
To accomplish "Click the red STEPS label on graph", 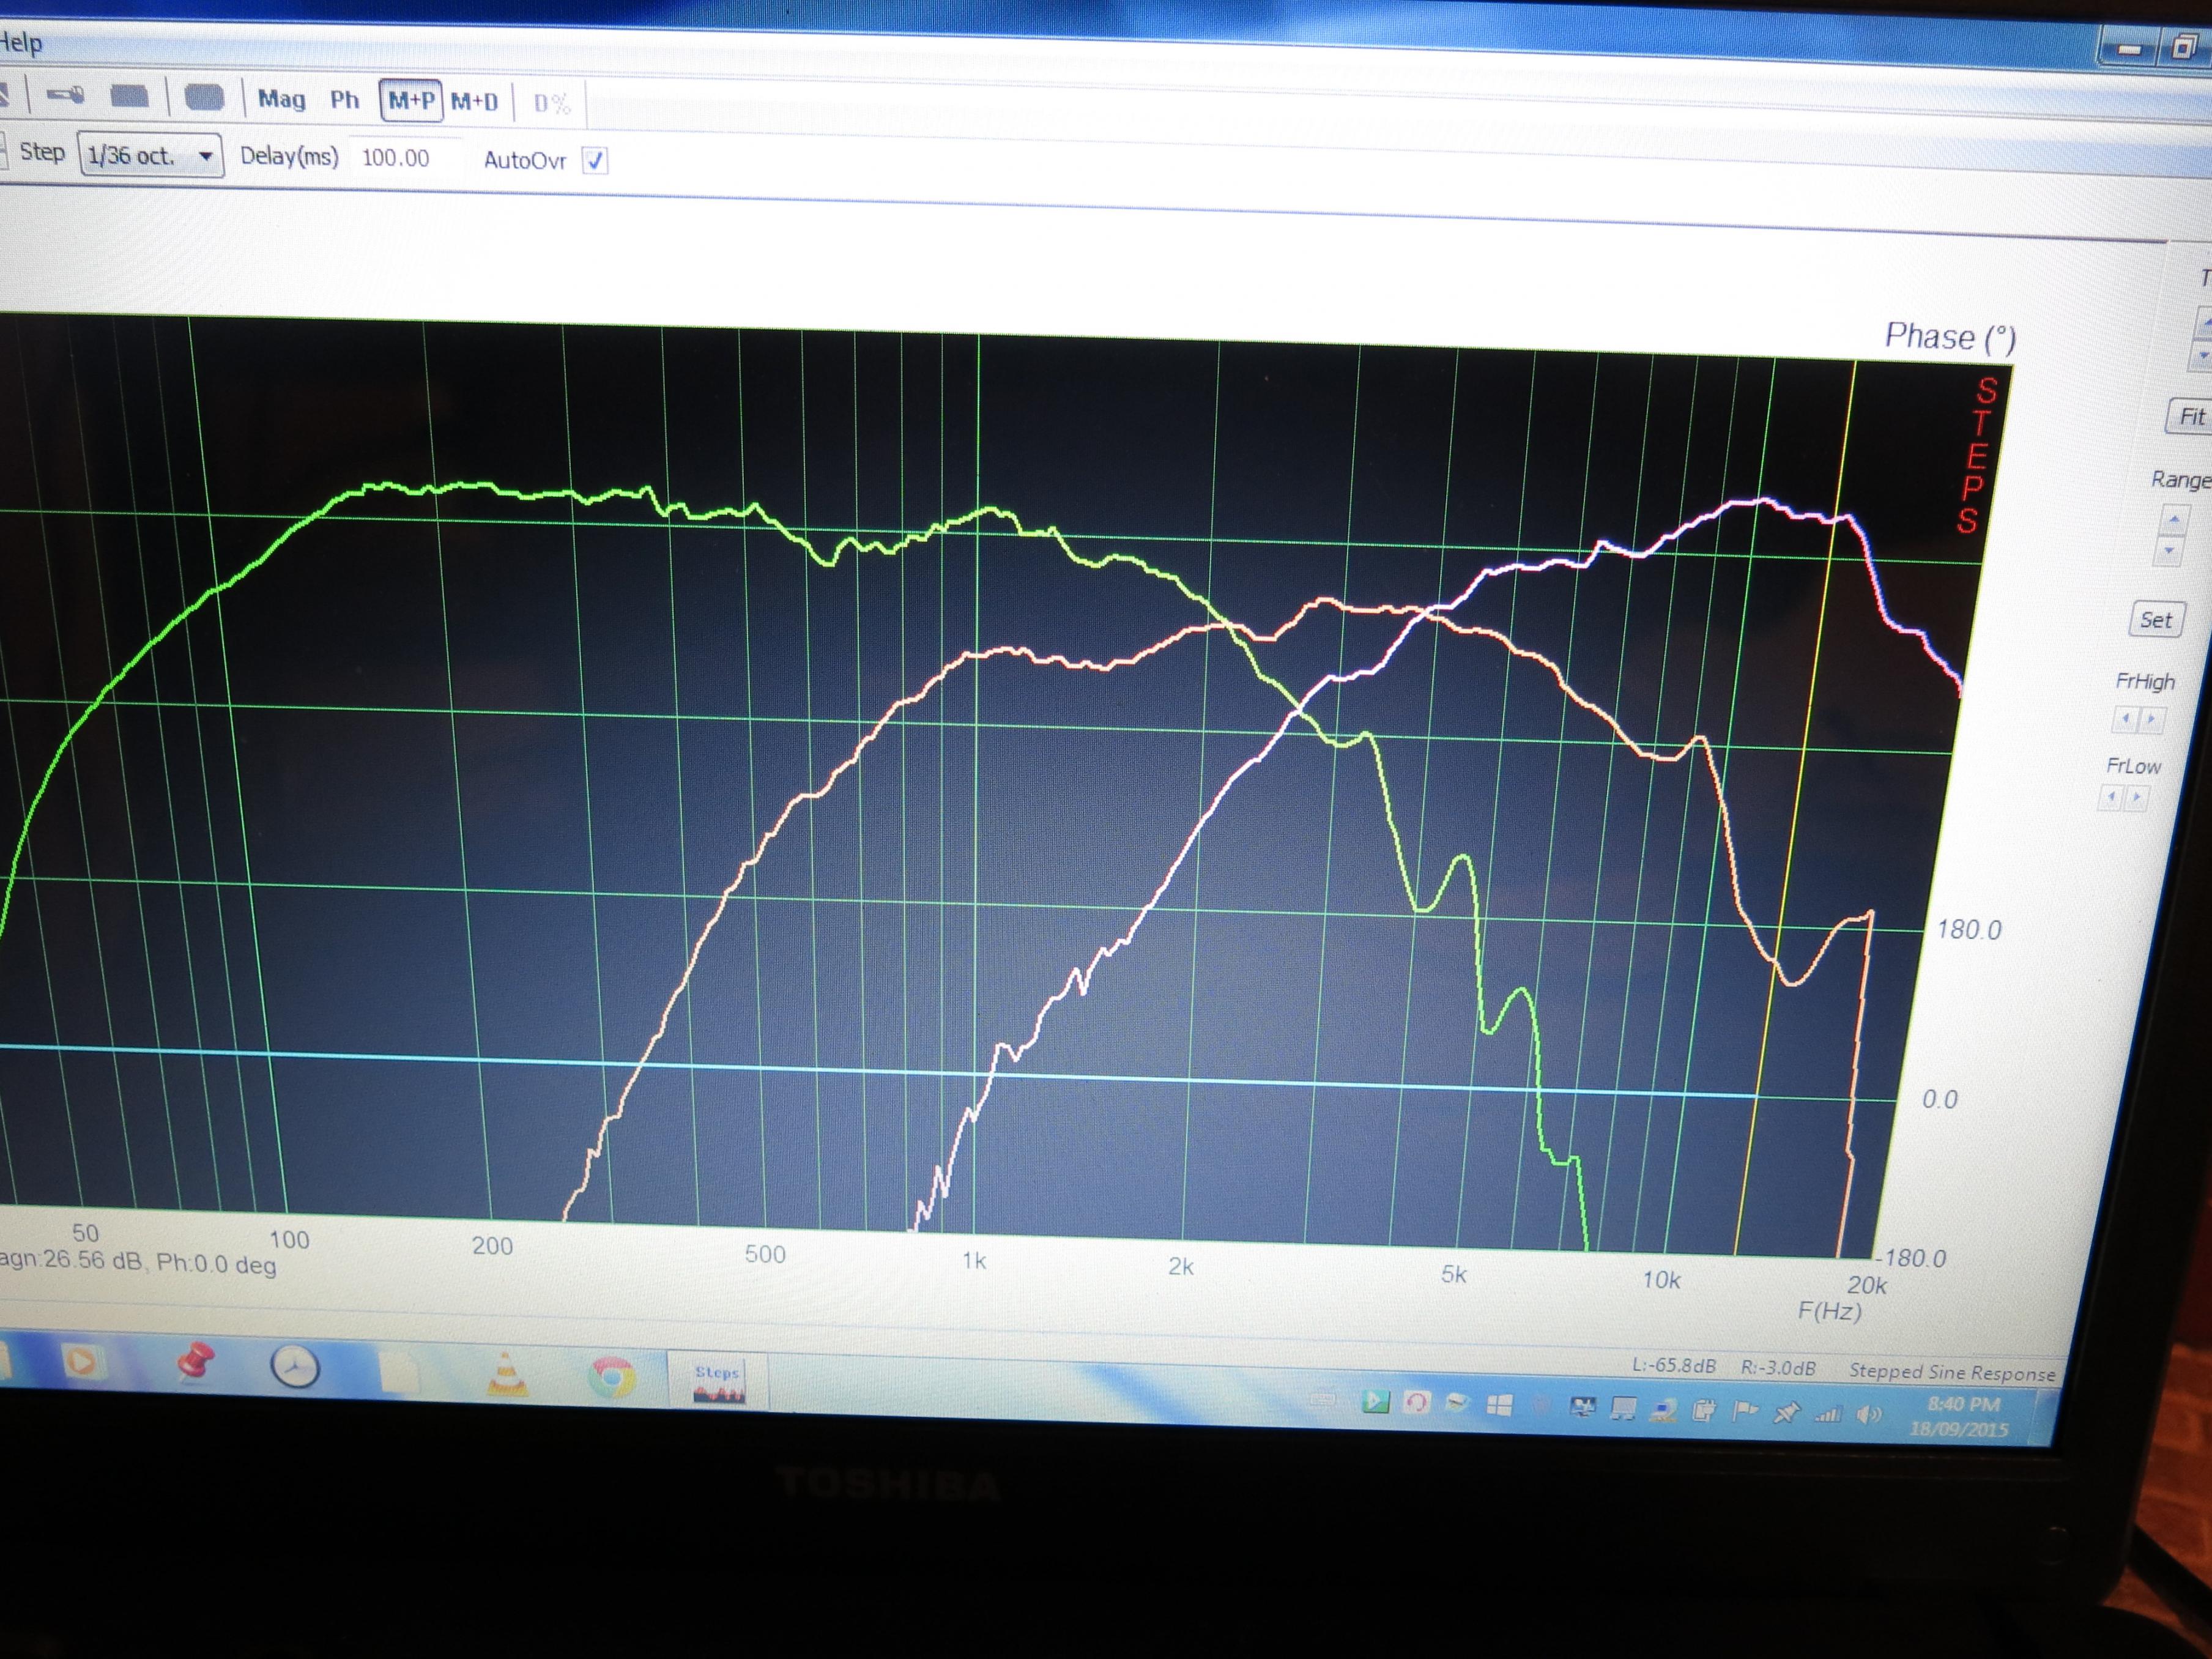I will [x=1976, y=456].
